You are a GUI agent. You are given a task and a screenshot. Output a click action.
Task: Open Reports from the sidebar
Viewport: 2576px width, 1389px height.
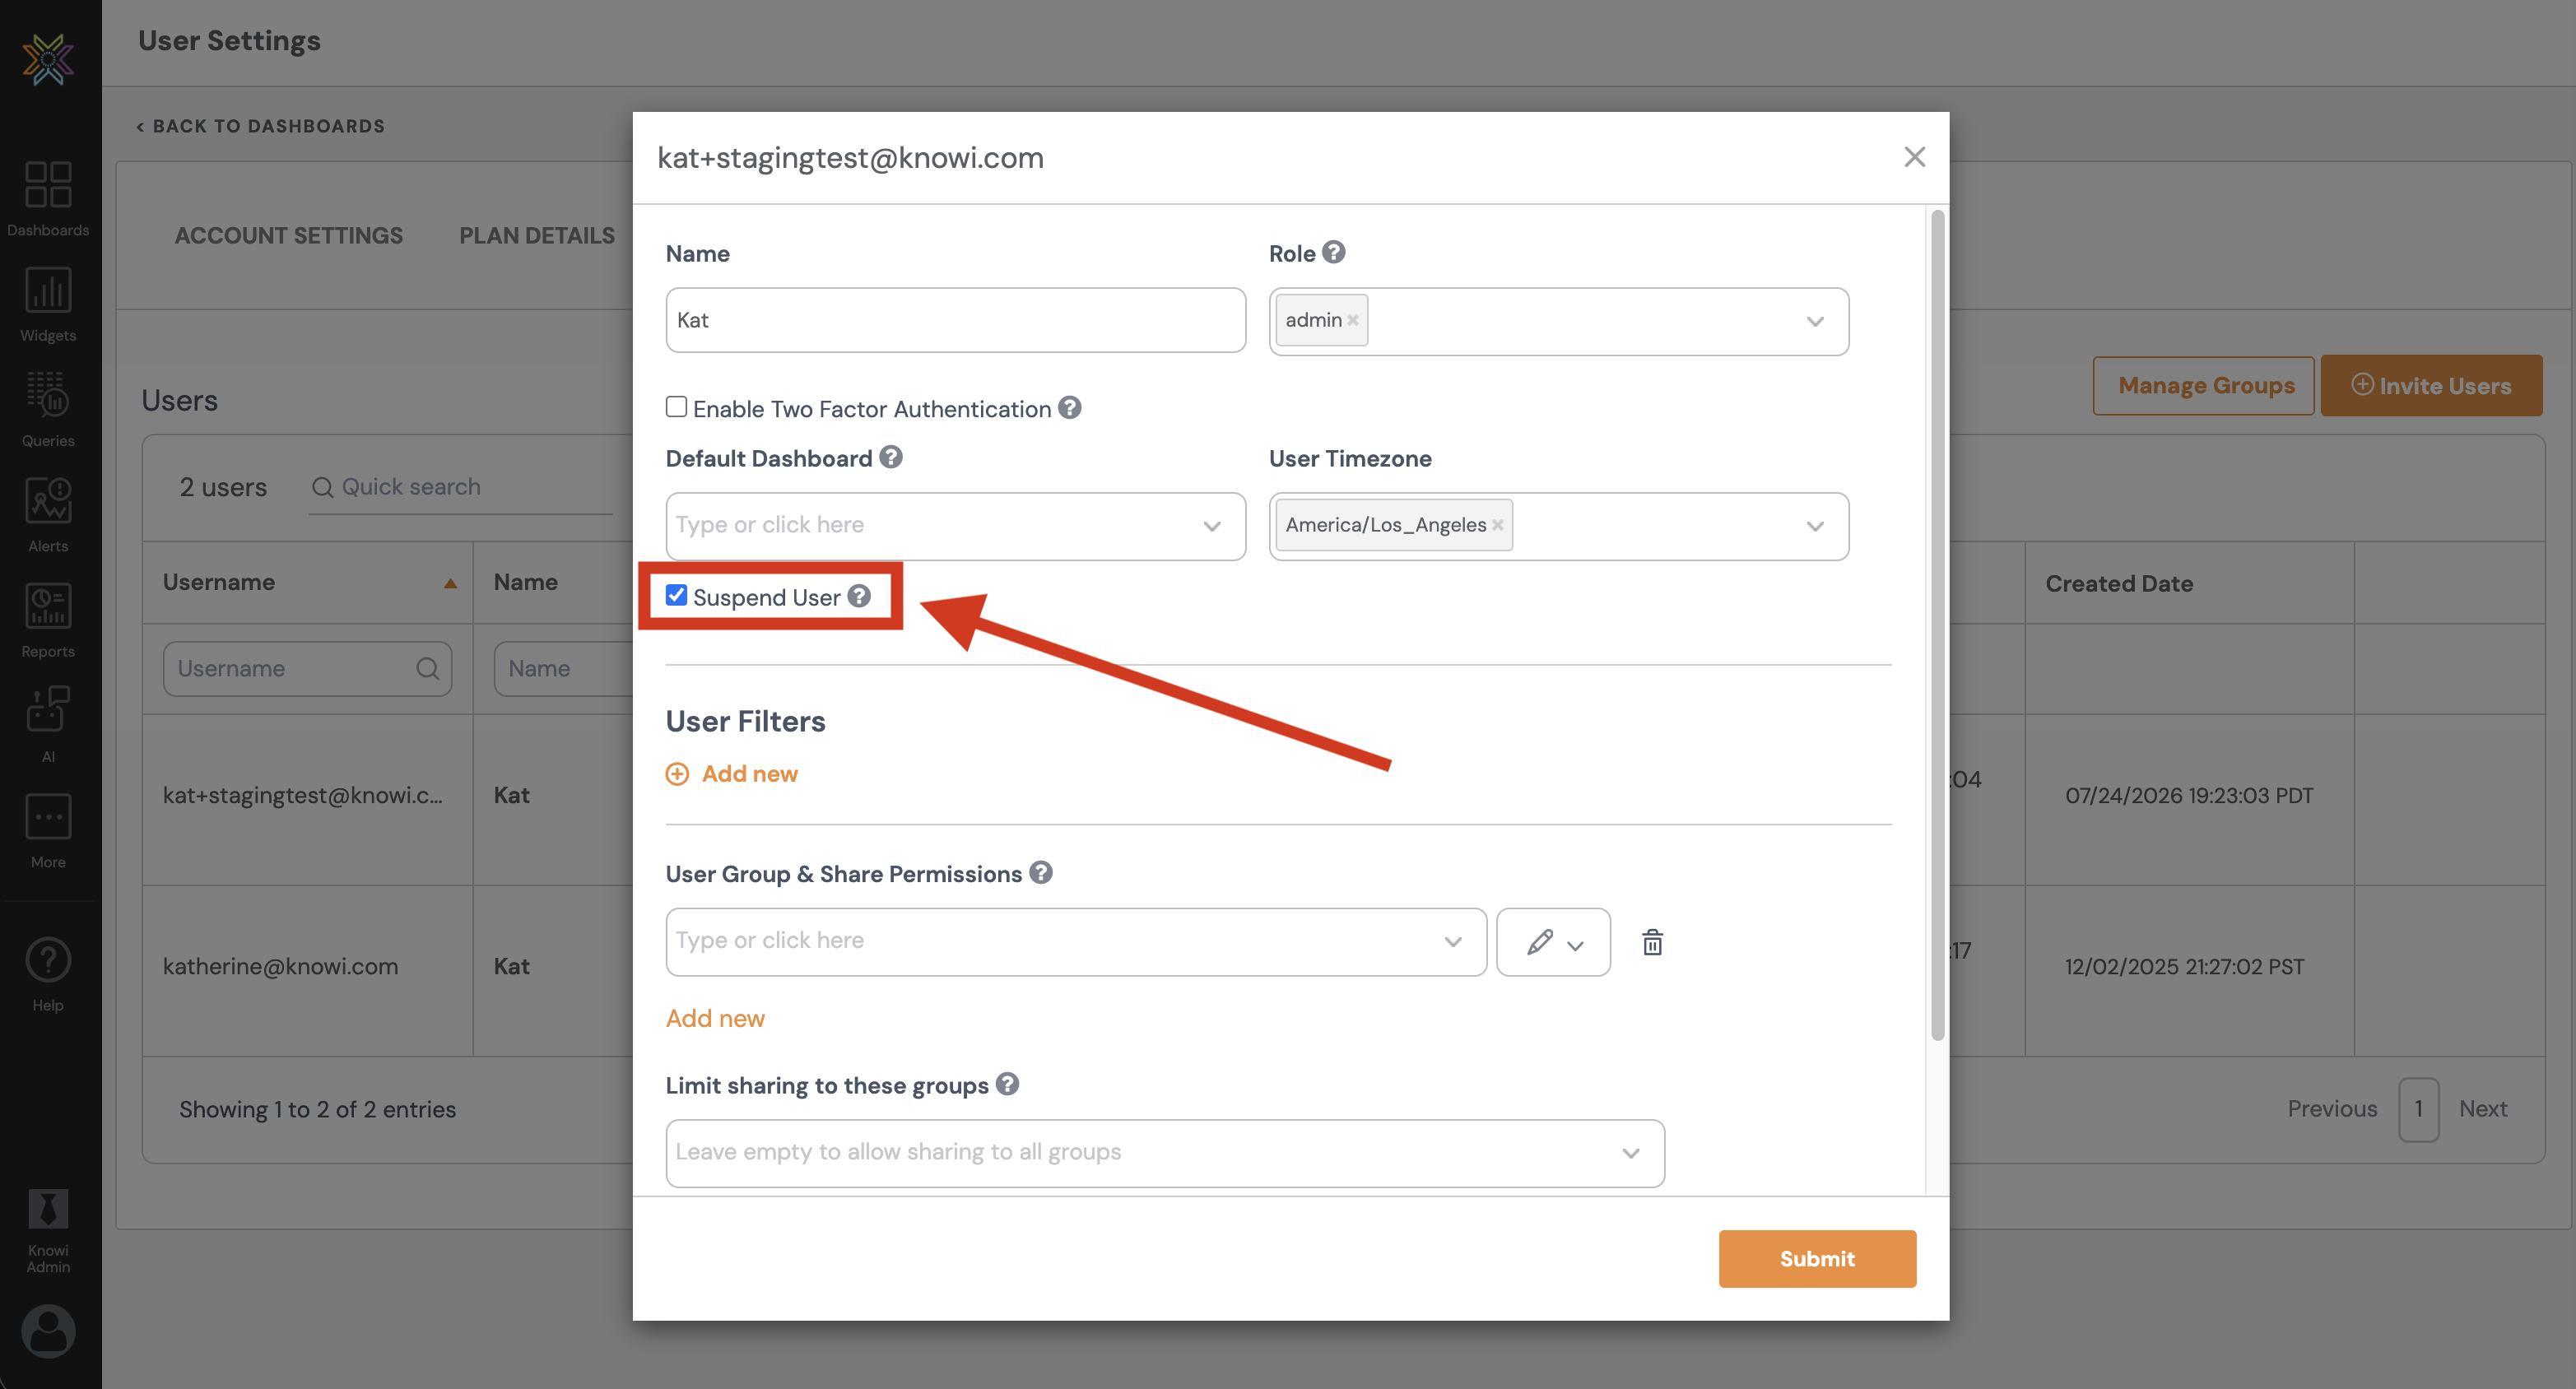pyautogui.click(x=48, y=620)
